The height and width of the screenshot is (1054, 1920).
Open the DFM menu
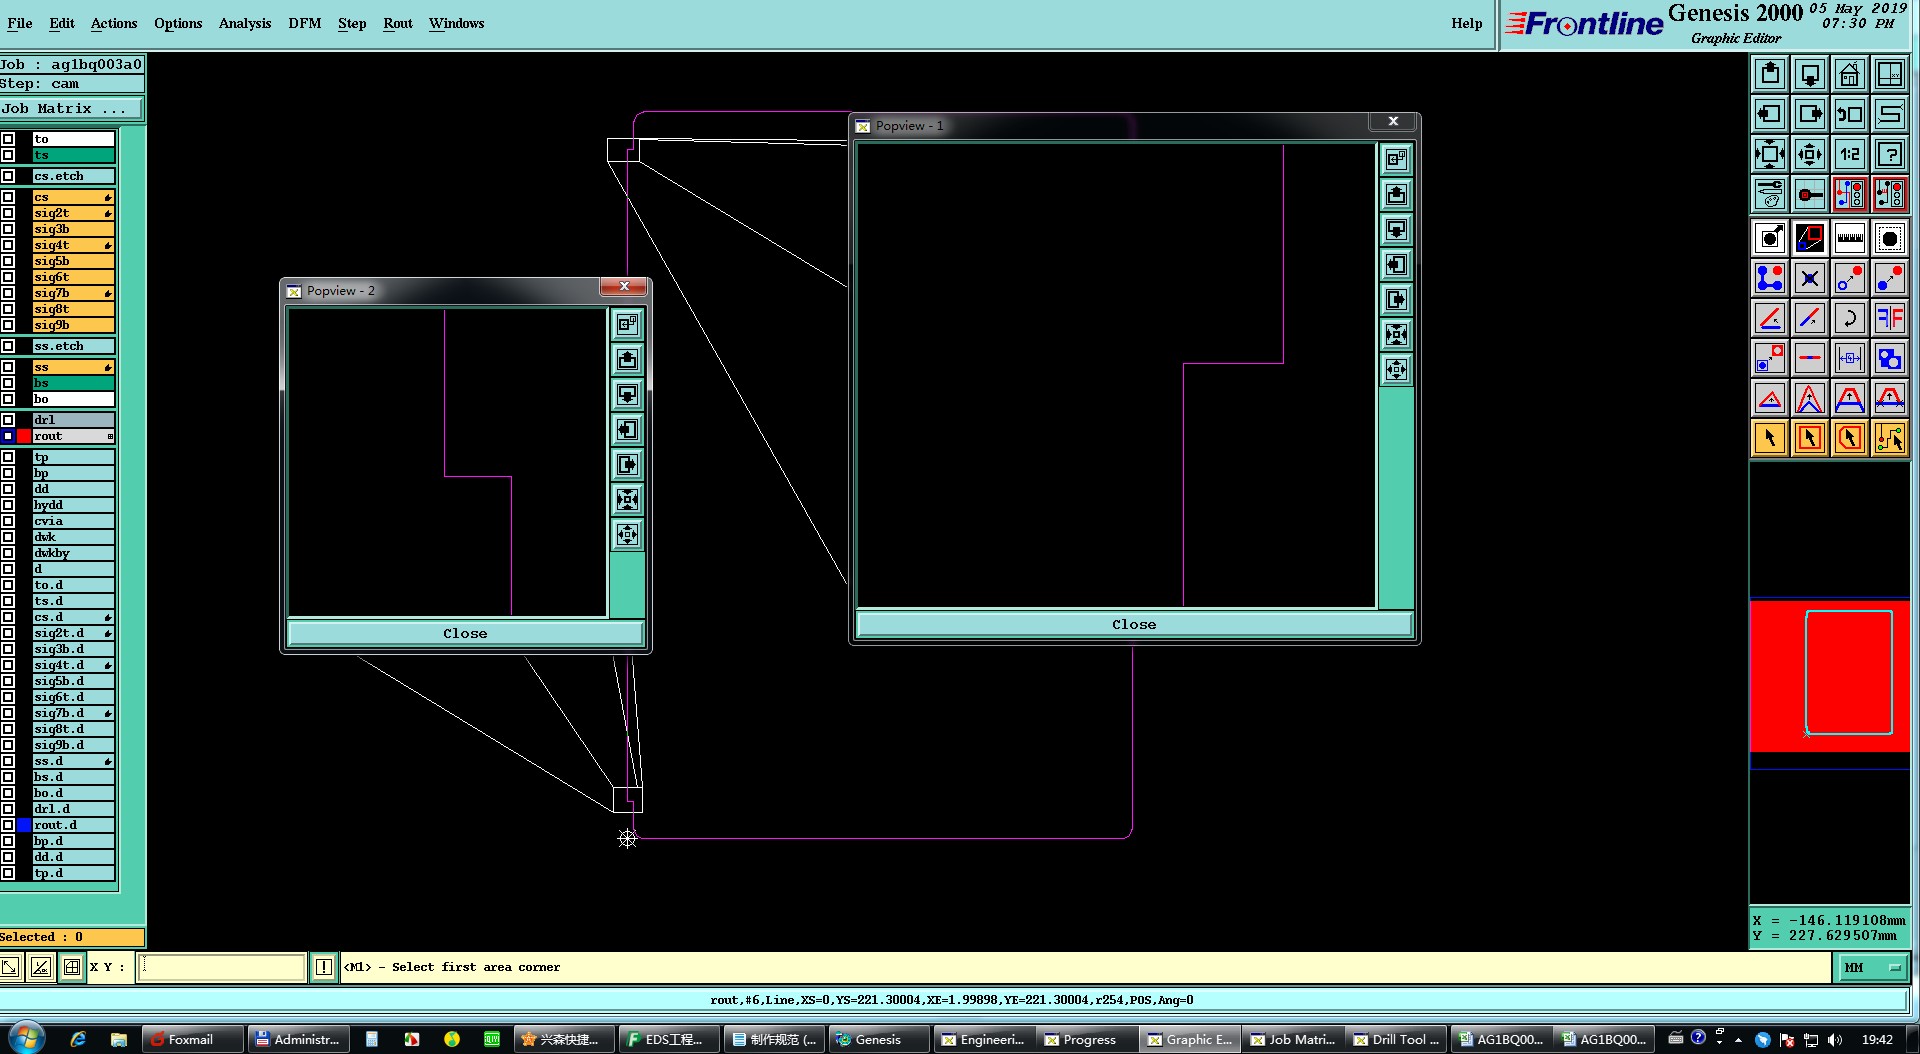click(x=305, y=23)
